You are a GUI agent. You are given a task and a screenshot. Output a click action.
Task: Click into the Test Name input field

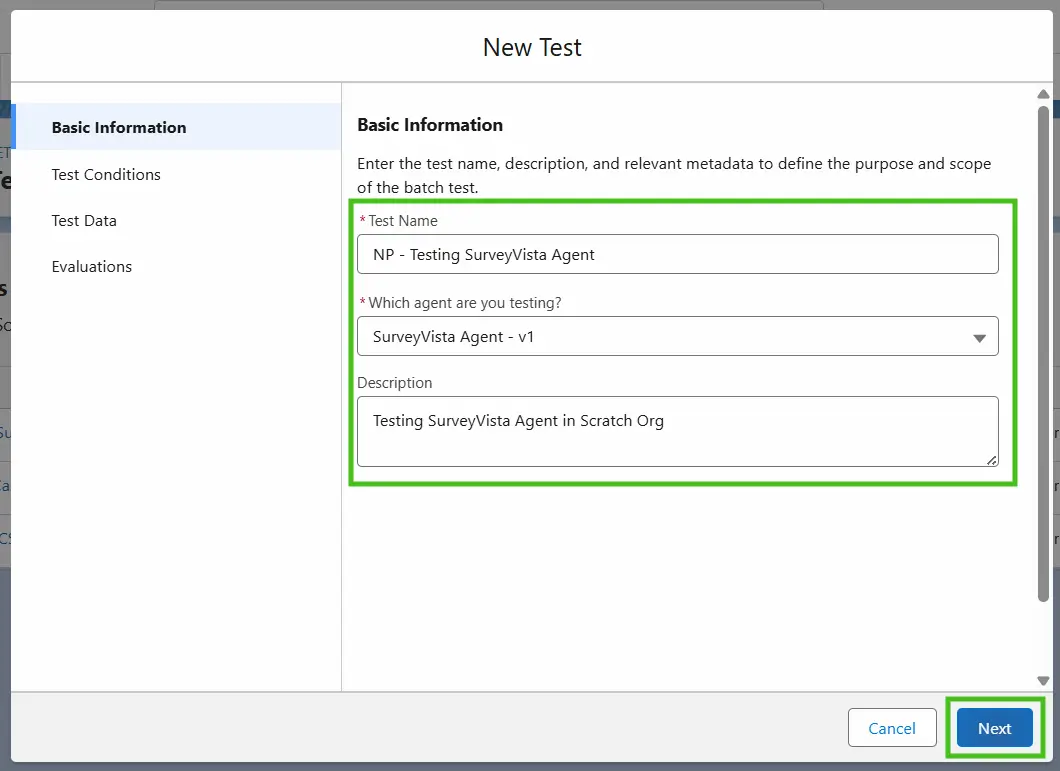[x=677, y=254]
